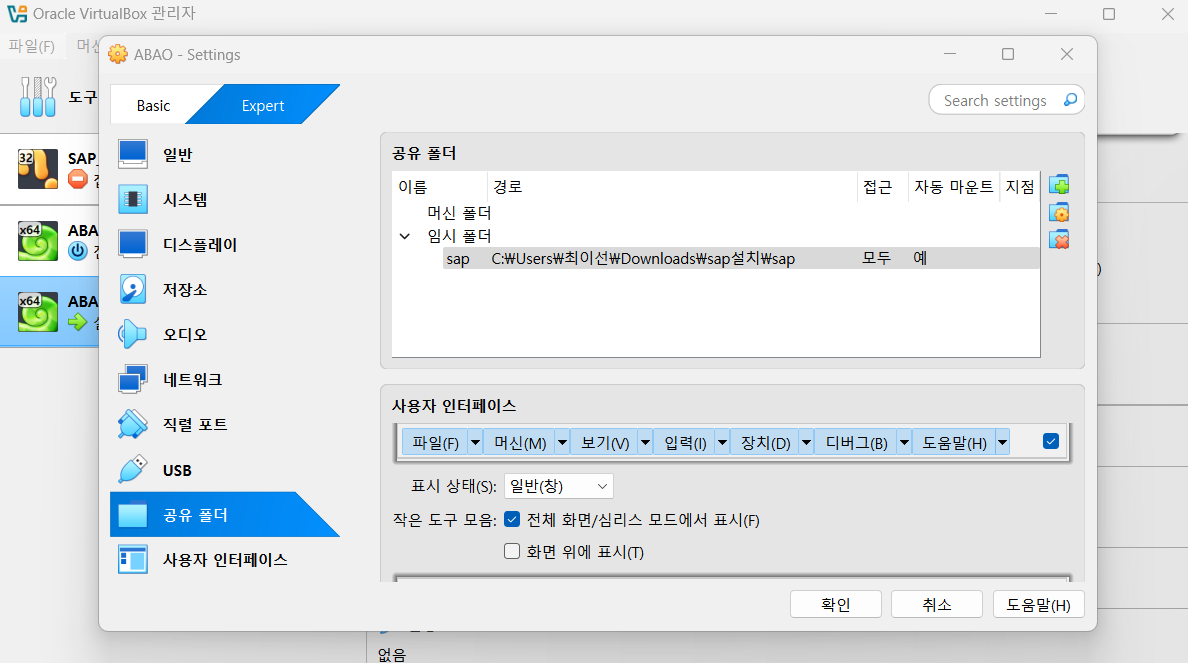
Task: Click the 도구 tools icon in VirtualBox manager
Action: [x=38, y=97]
